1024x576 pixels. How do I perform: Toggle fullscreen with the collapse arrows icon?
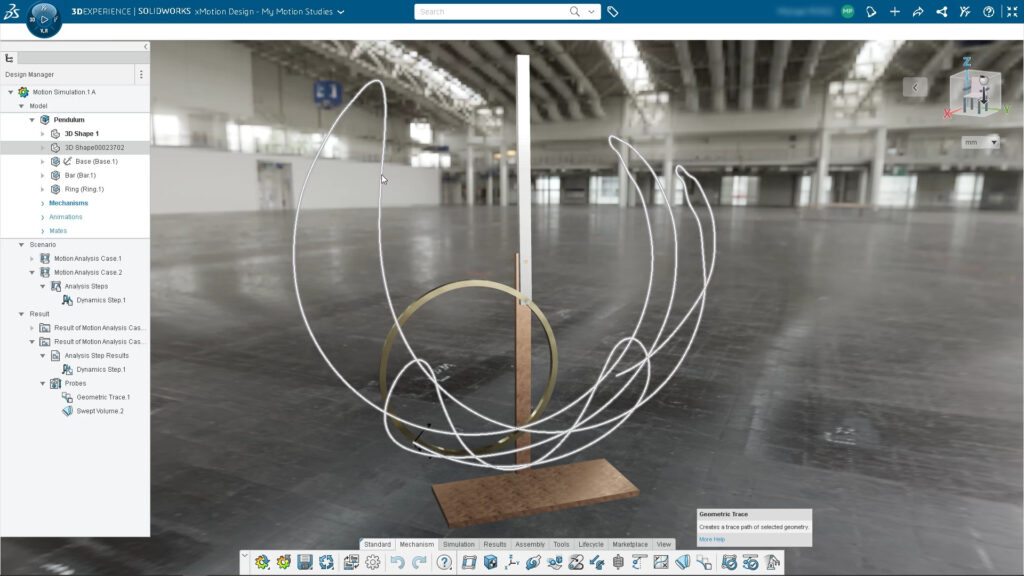(x=1011, y=12)
